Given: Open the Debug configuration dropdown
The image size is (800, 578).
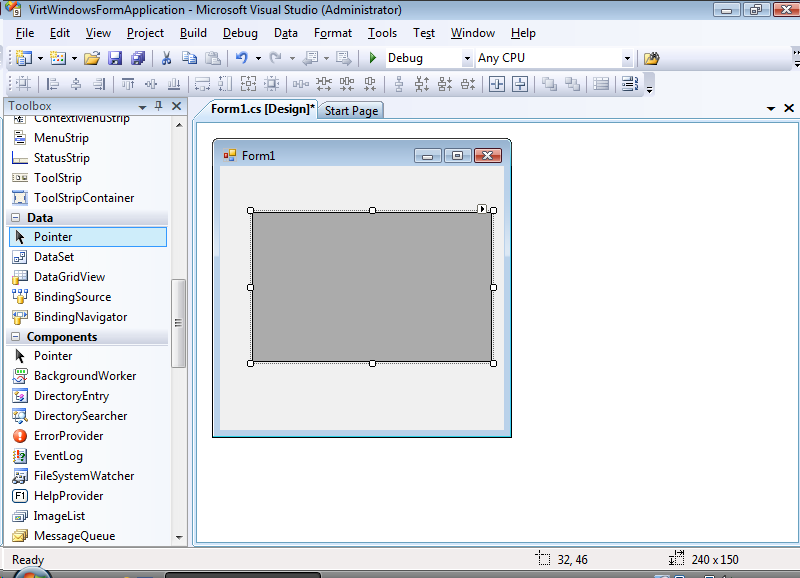Looking at the screenshot, I should [x=467, y=59].
